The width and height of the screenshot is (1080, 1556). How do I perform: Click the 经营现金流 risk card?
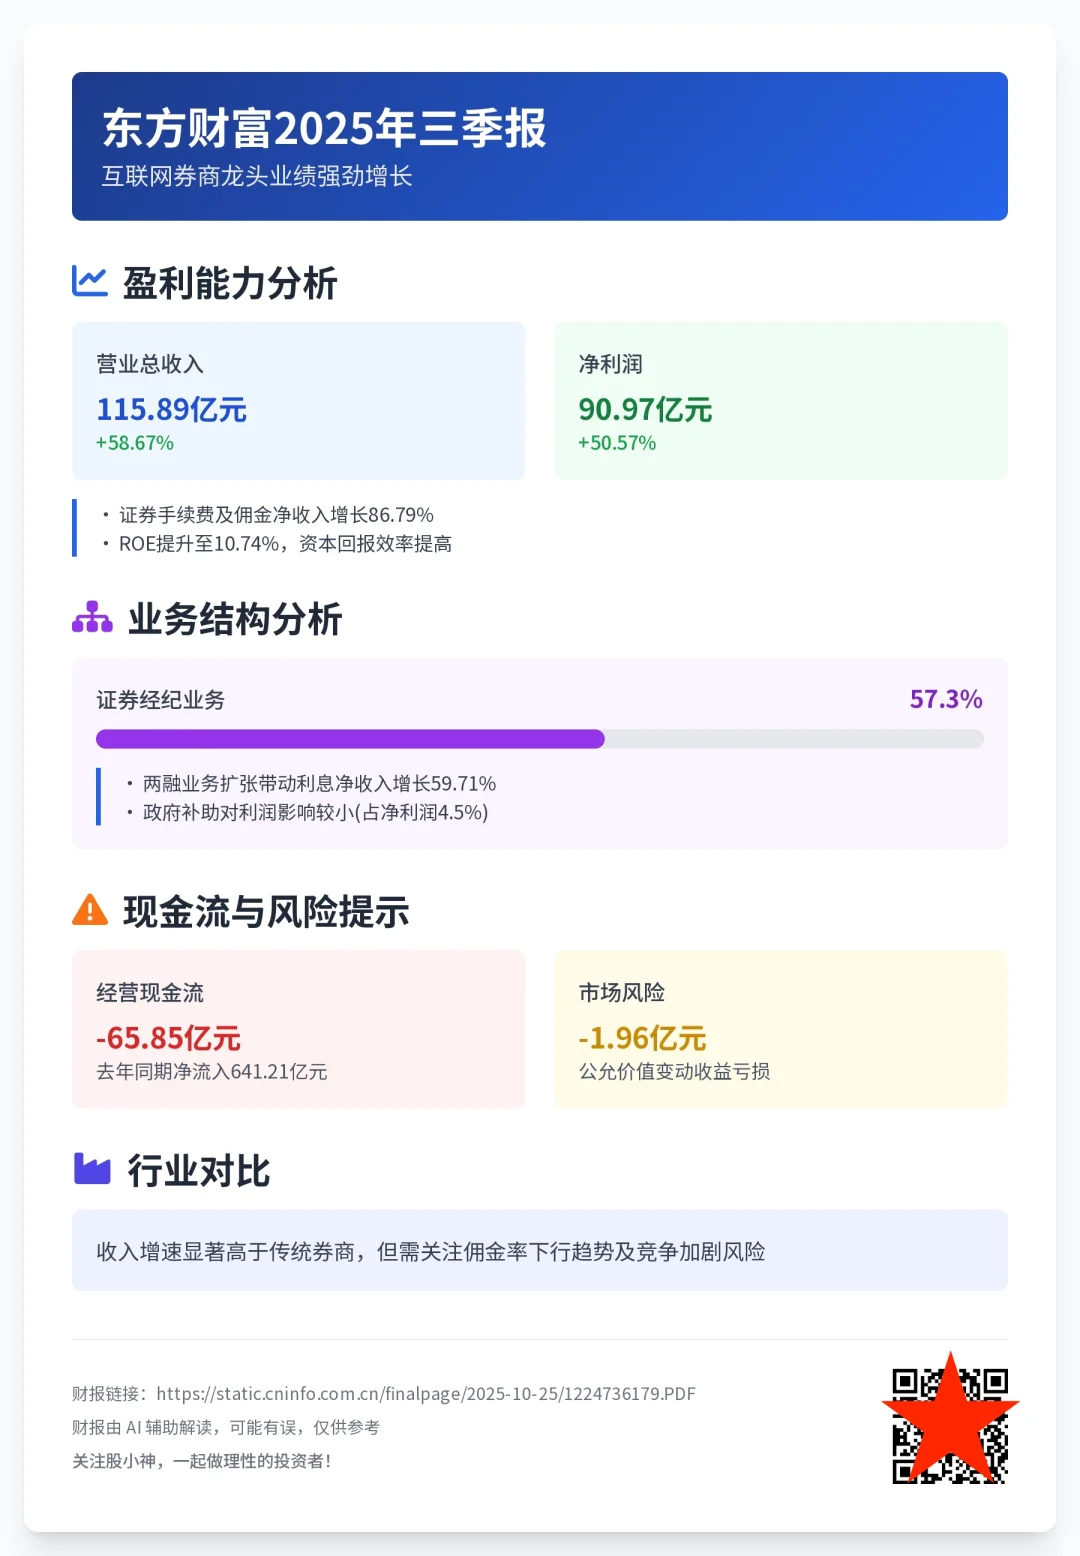(x=297, y=1029)
